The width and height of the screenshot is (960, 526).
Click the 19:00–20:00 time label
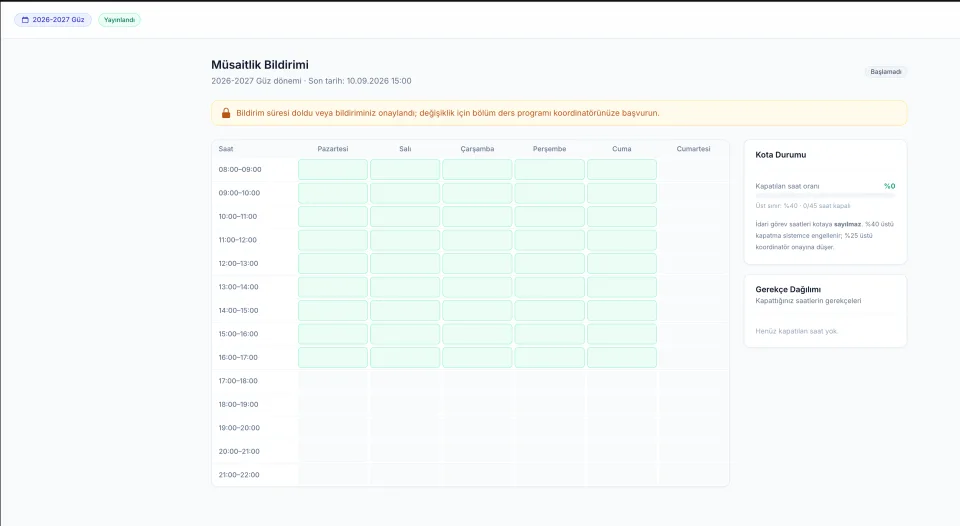tap(239, 428)
